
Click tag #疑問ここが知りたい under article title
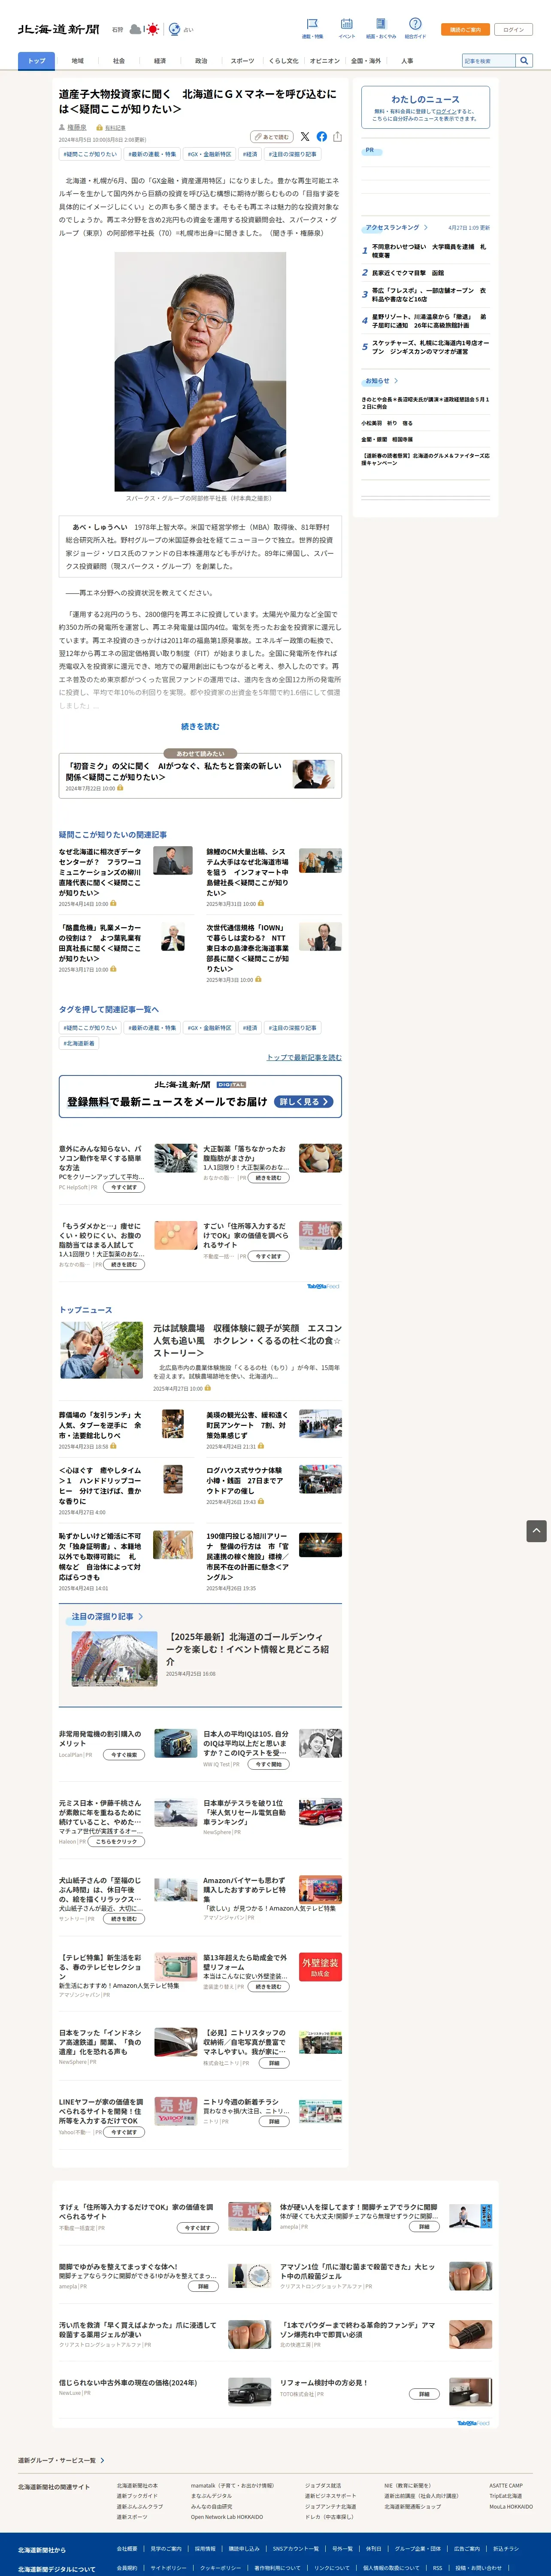coord(90,155)
